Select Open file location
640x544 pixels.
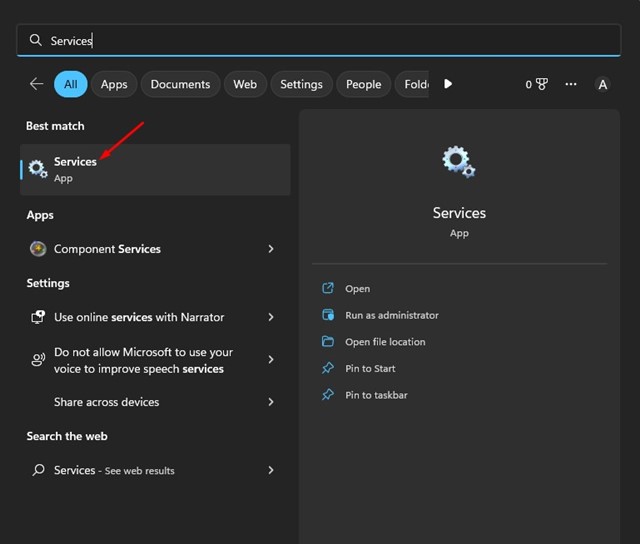385,342
